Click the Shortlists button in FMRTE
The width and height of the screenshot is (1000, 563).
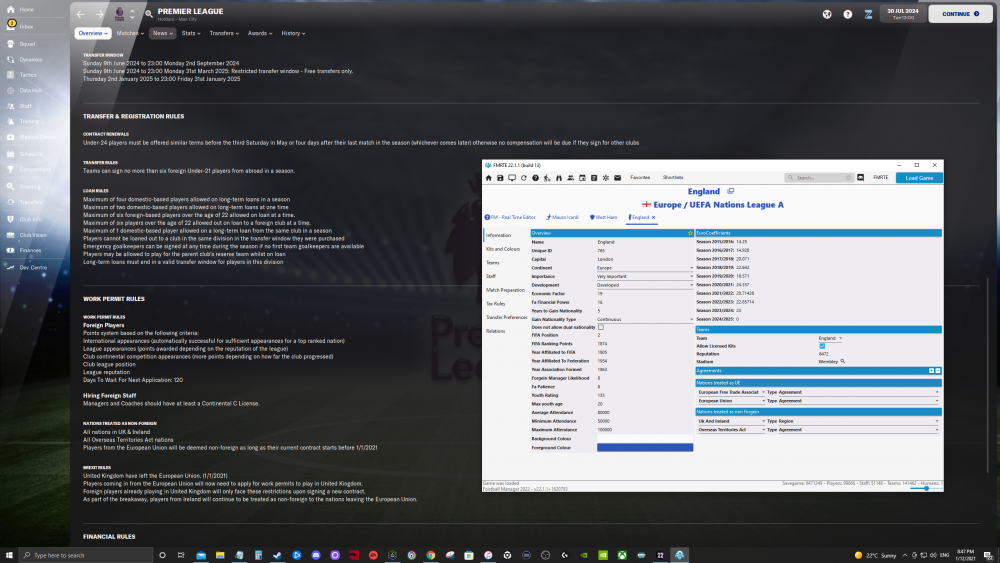[673, 178]
